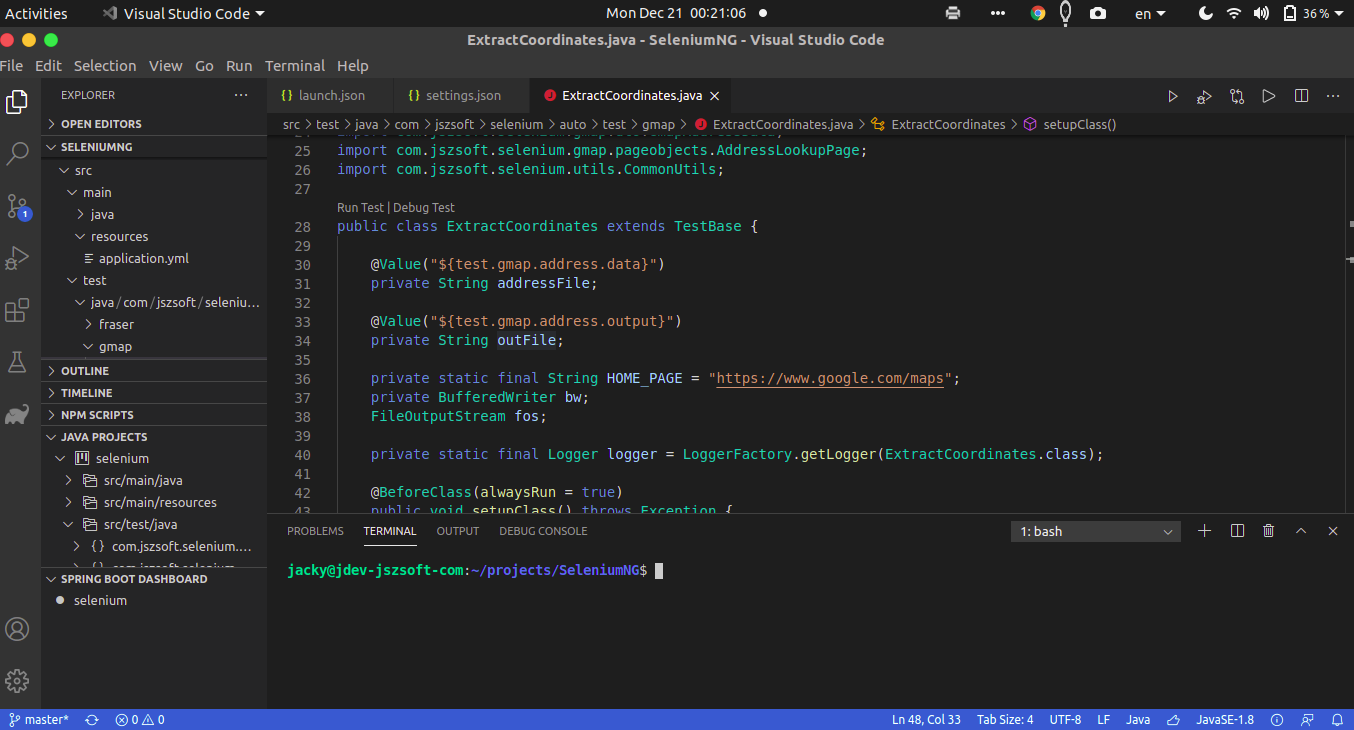Collapse the SPRING BOOT DASHBOARD section
1354x730 pixels.
[154, 579]
